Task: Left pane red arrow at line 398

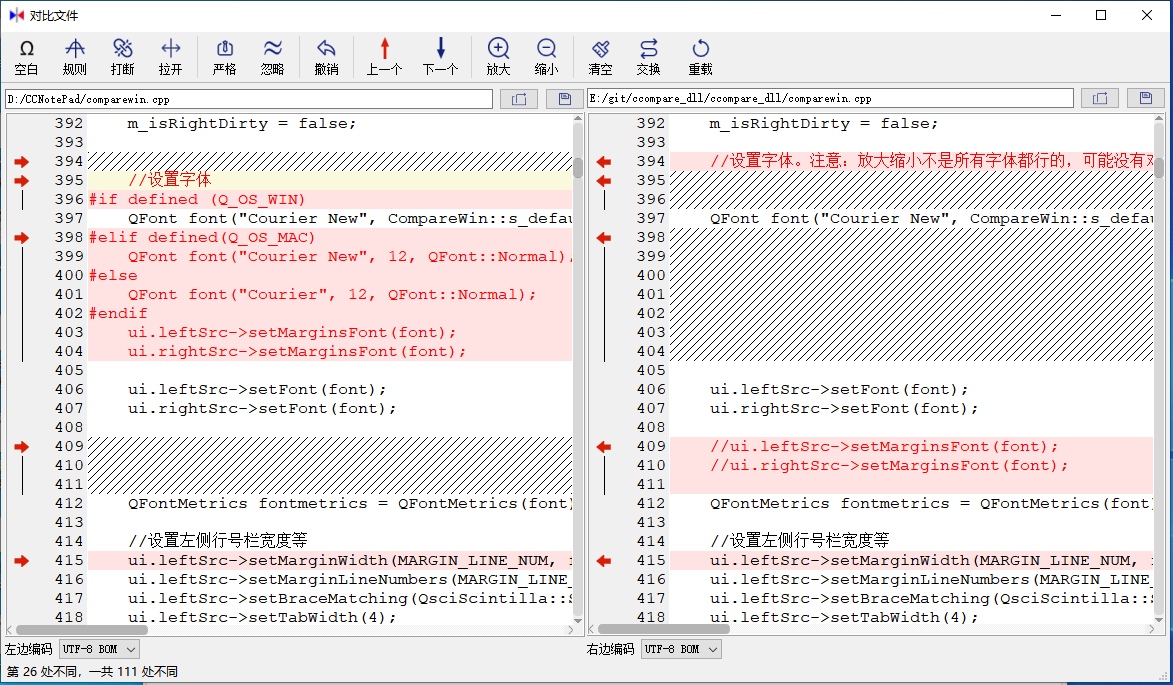Action: click(21, 238)
